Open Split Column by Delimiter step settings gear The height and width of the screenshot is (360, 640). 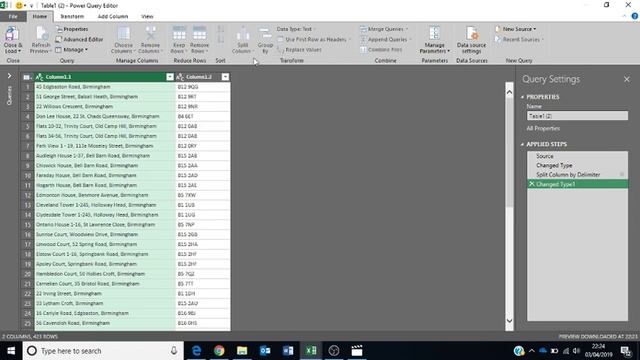622,175
